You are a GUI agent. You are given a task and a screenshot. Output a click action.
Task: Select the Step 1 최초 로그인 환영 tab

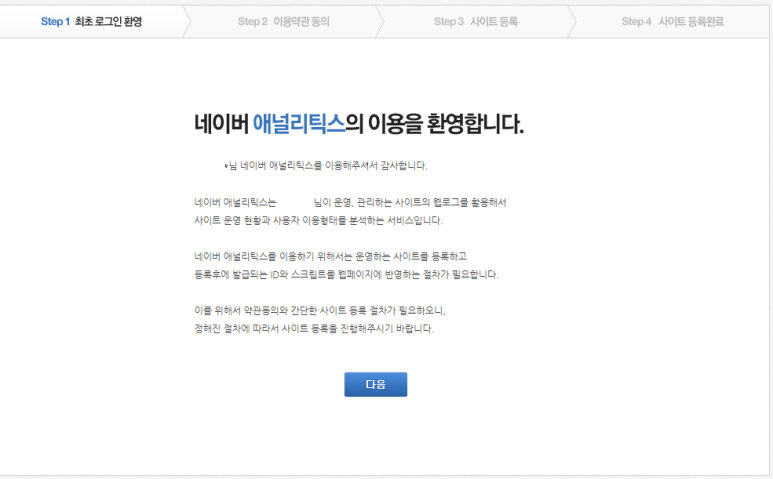[x=92, y=22]
